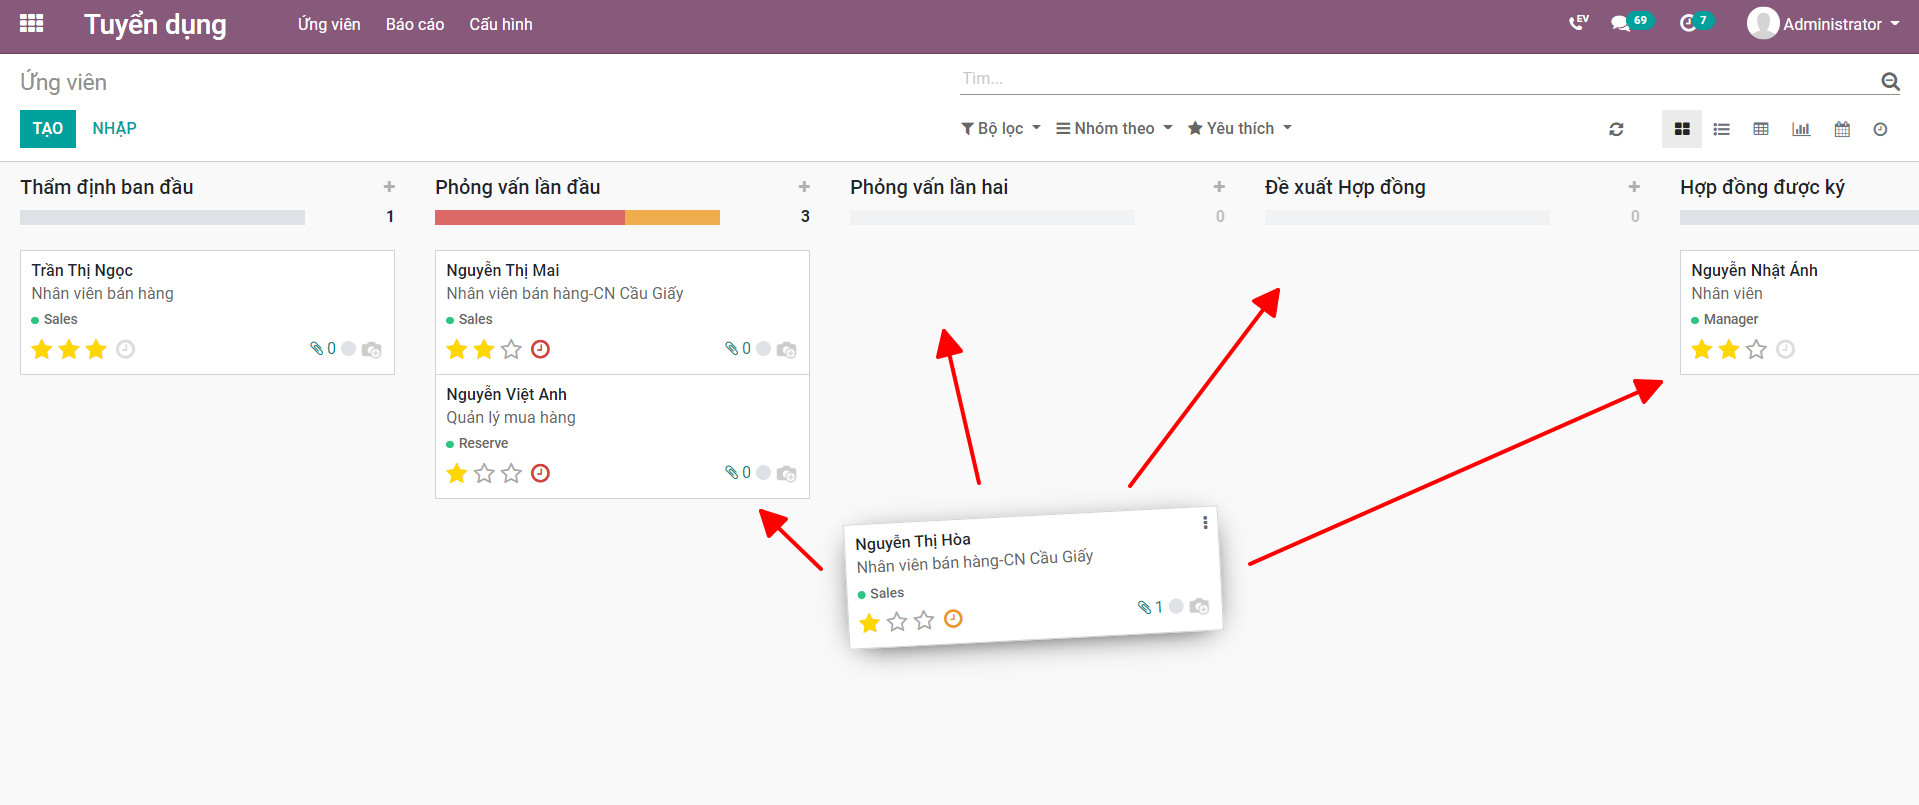Open the Administrator user dropdown
Screen dimensions: 1919x805
click(1823, 23)
